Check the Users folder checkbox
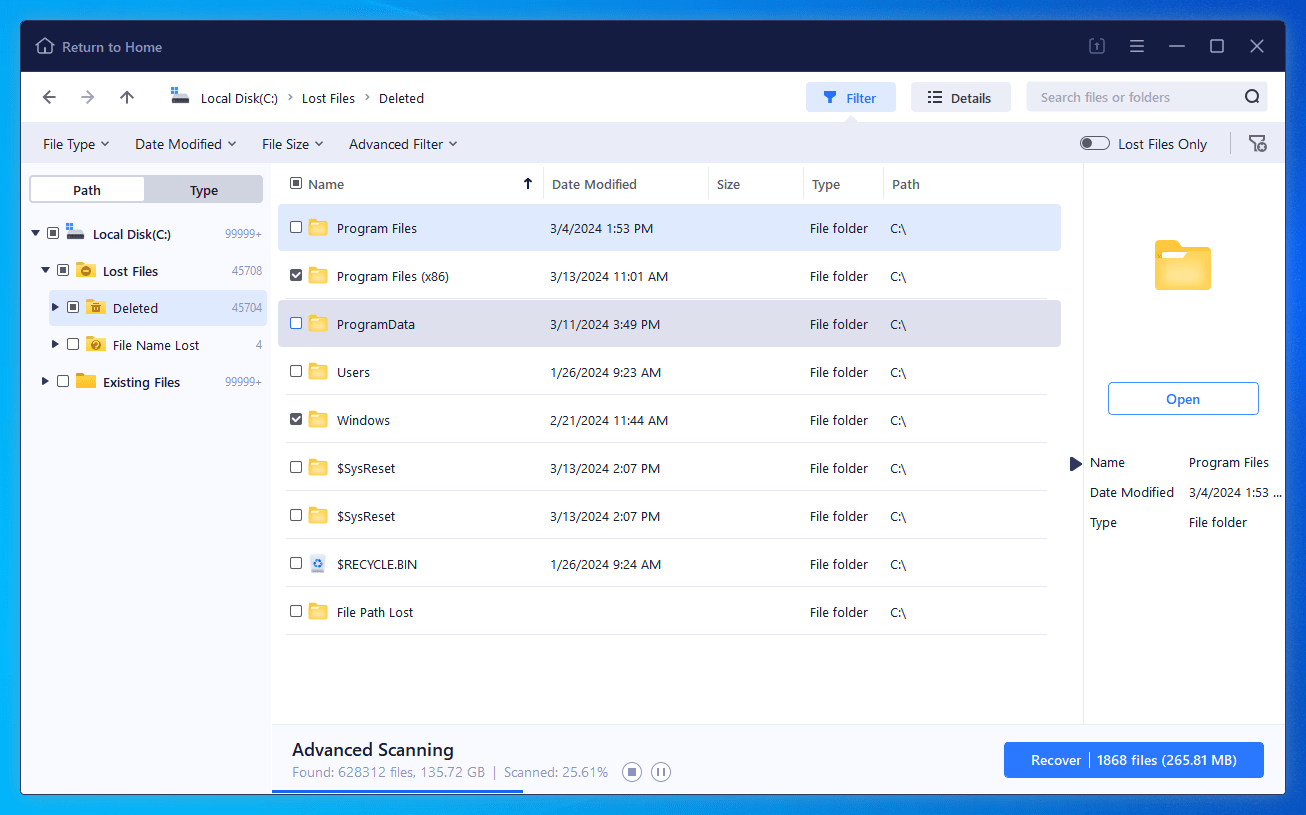The width and height of the screenshot is (1306, 815). (296, 372)
